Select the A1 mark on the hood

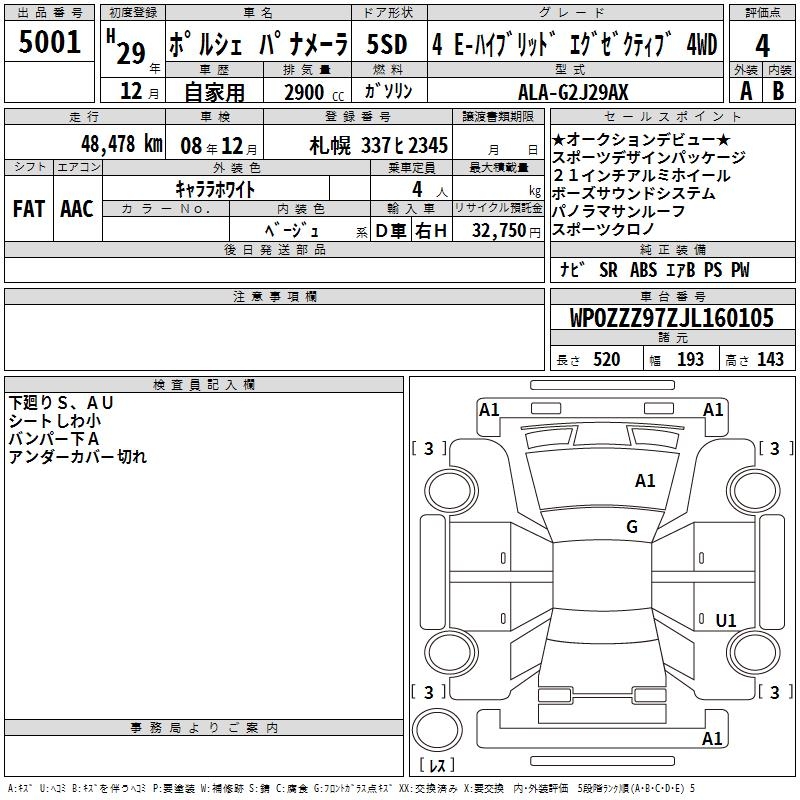[645, 481]
